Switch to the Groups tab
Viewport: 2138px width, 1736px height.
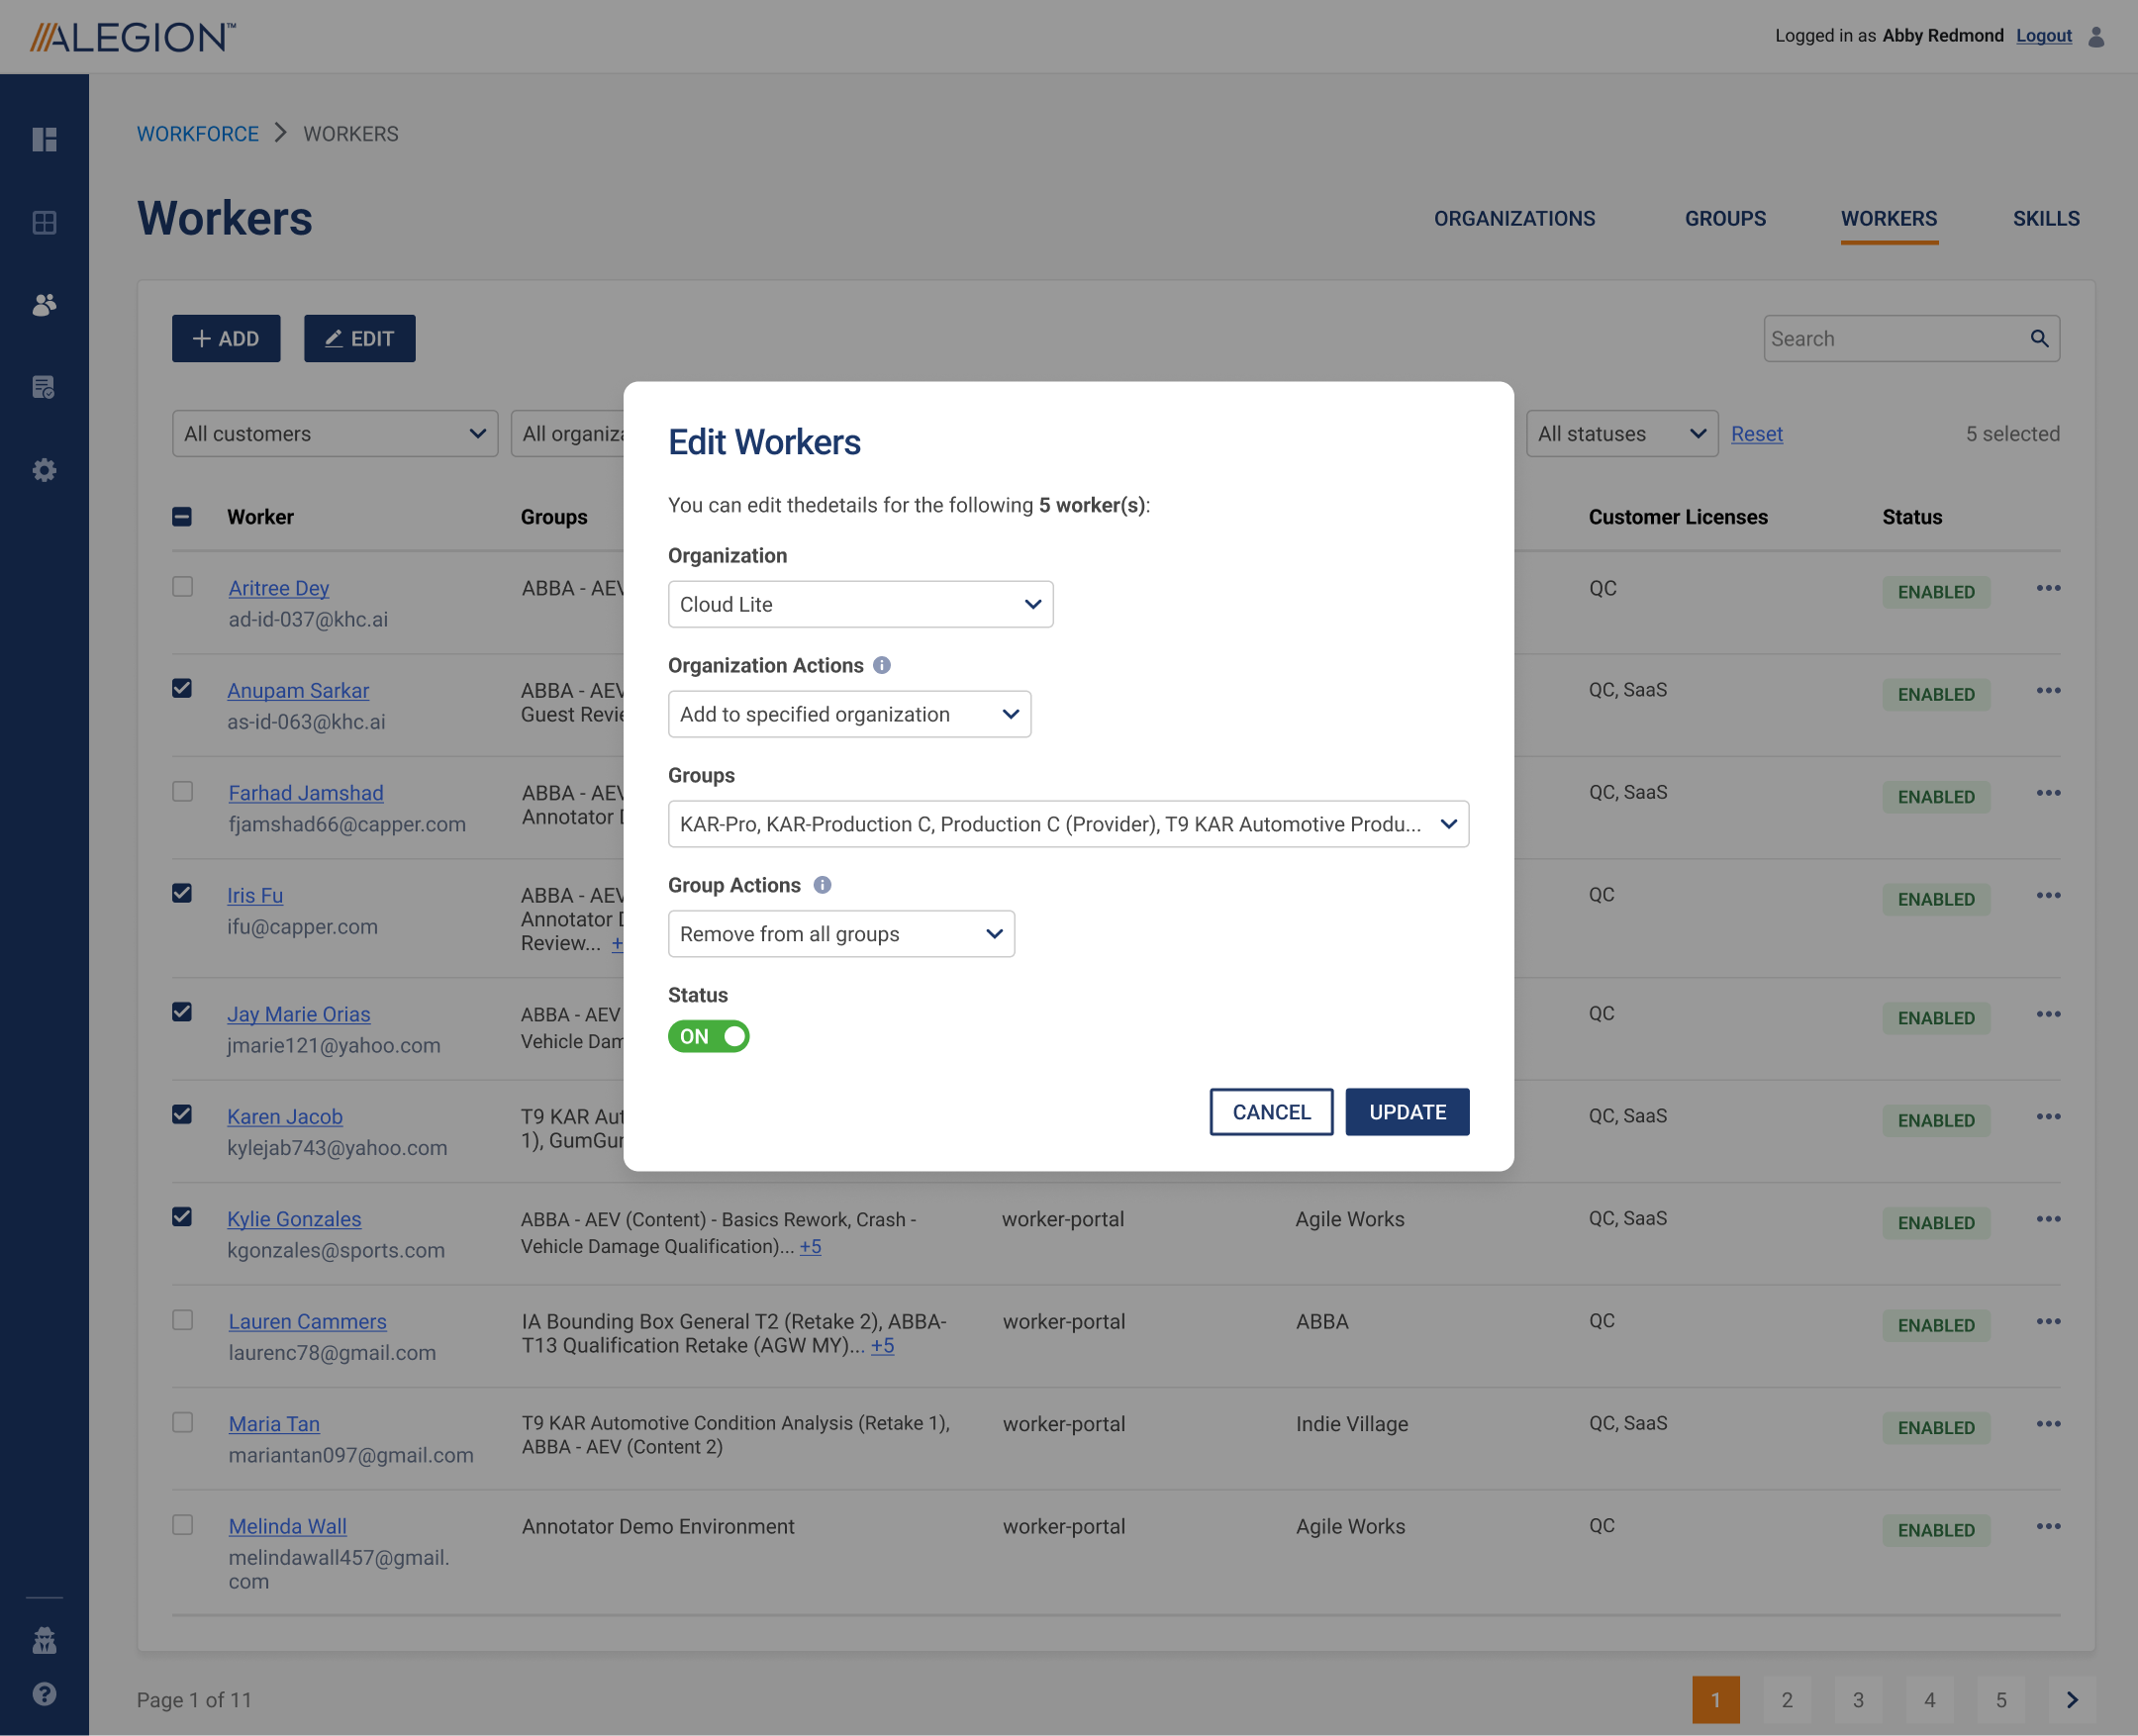[1725, 218]
